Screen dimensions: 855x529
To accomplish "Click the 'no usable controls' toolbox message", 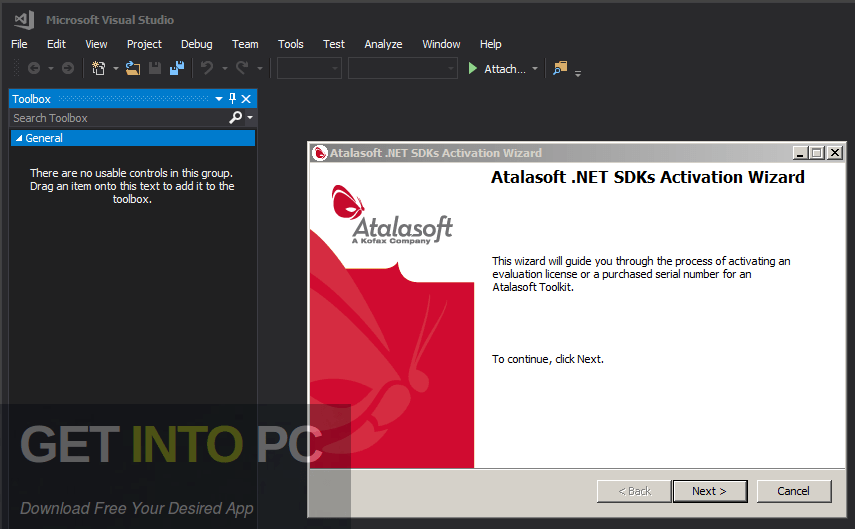I will (132, 186).
